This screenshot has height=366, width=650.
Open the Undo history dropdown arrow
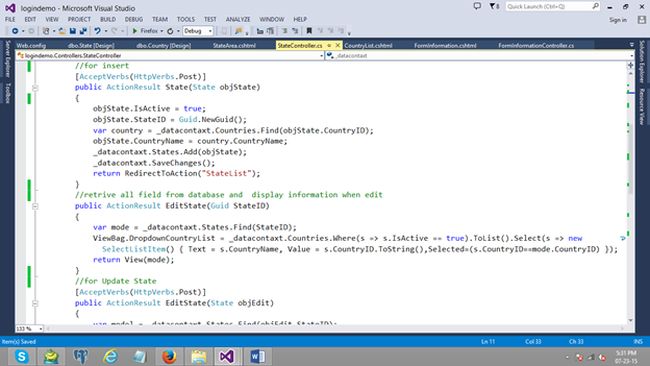[106, 31]
